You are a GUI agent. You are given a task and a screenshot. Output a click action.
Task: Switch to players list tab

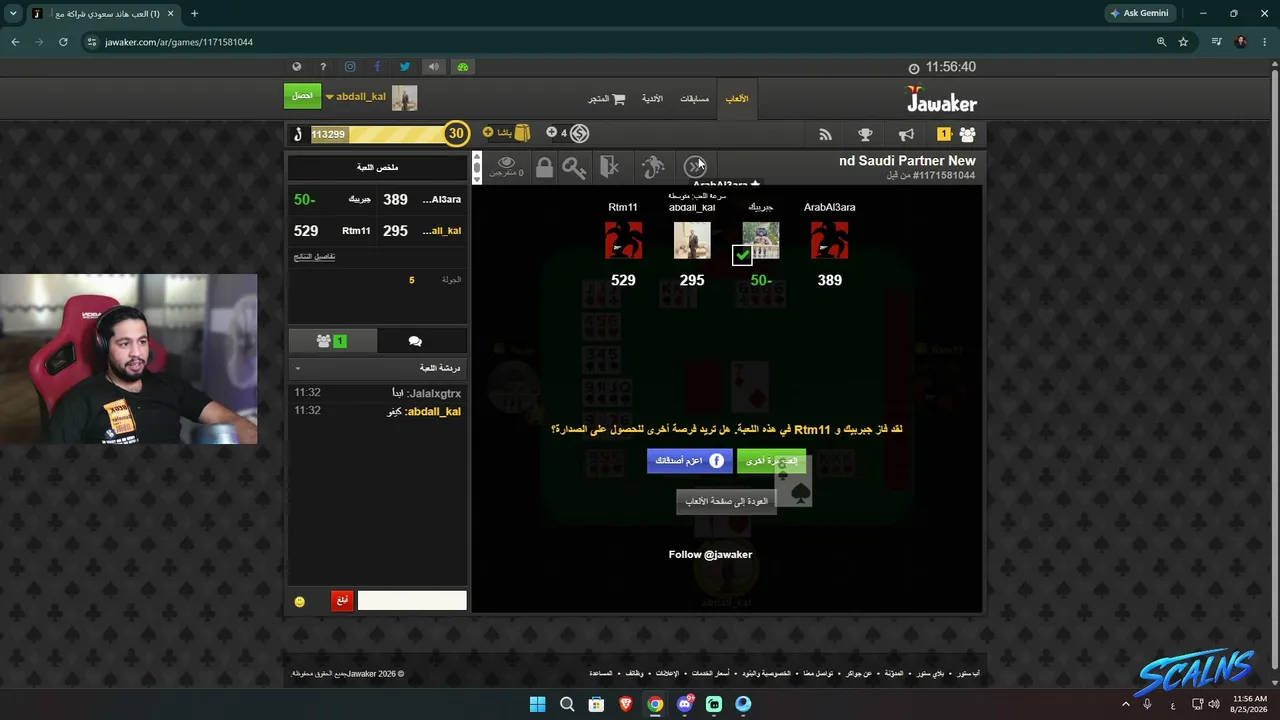click(332, 341)
